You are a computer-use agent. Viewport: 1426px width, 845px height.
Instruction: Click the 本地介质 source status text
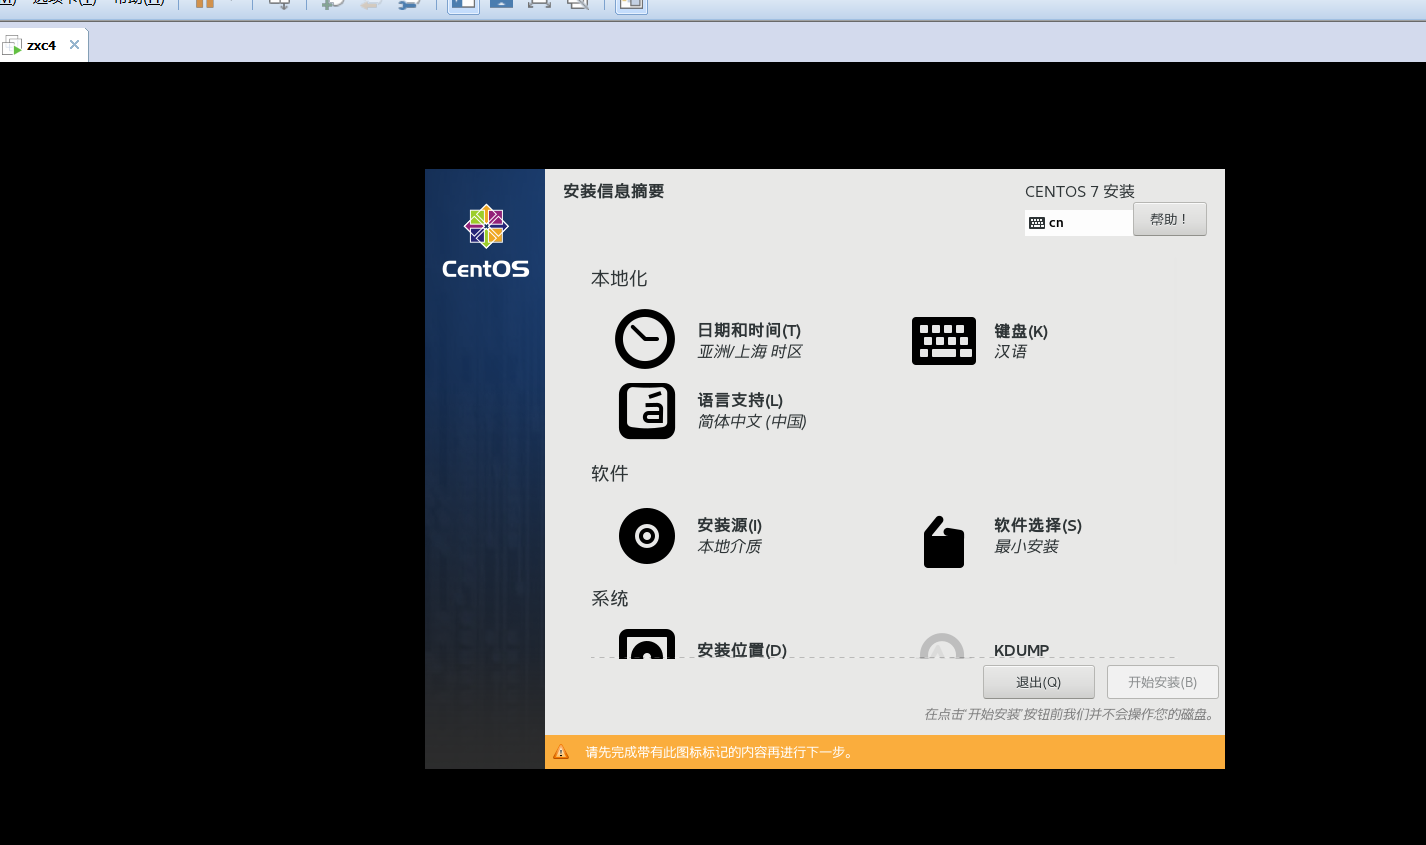coord(729,546)
